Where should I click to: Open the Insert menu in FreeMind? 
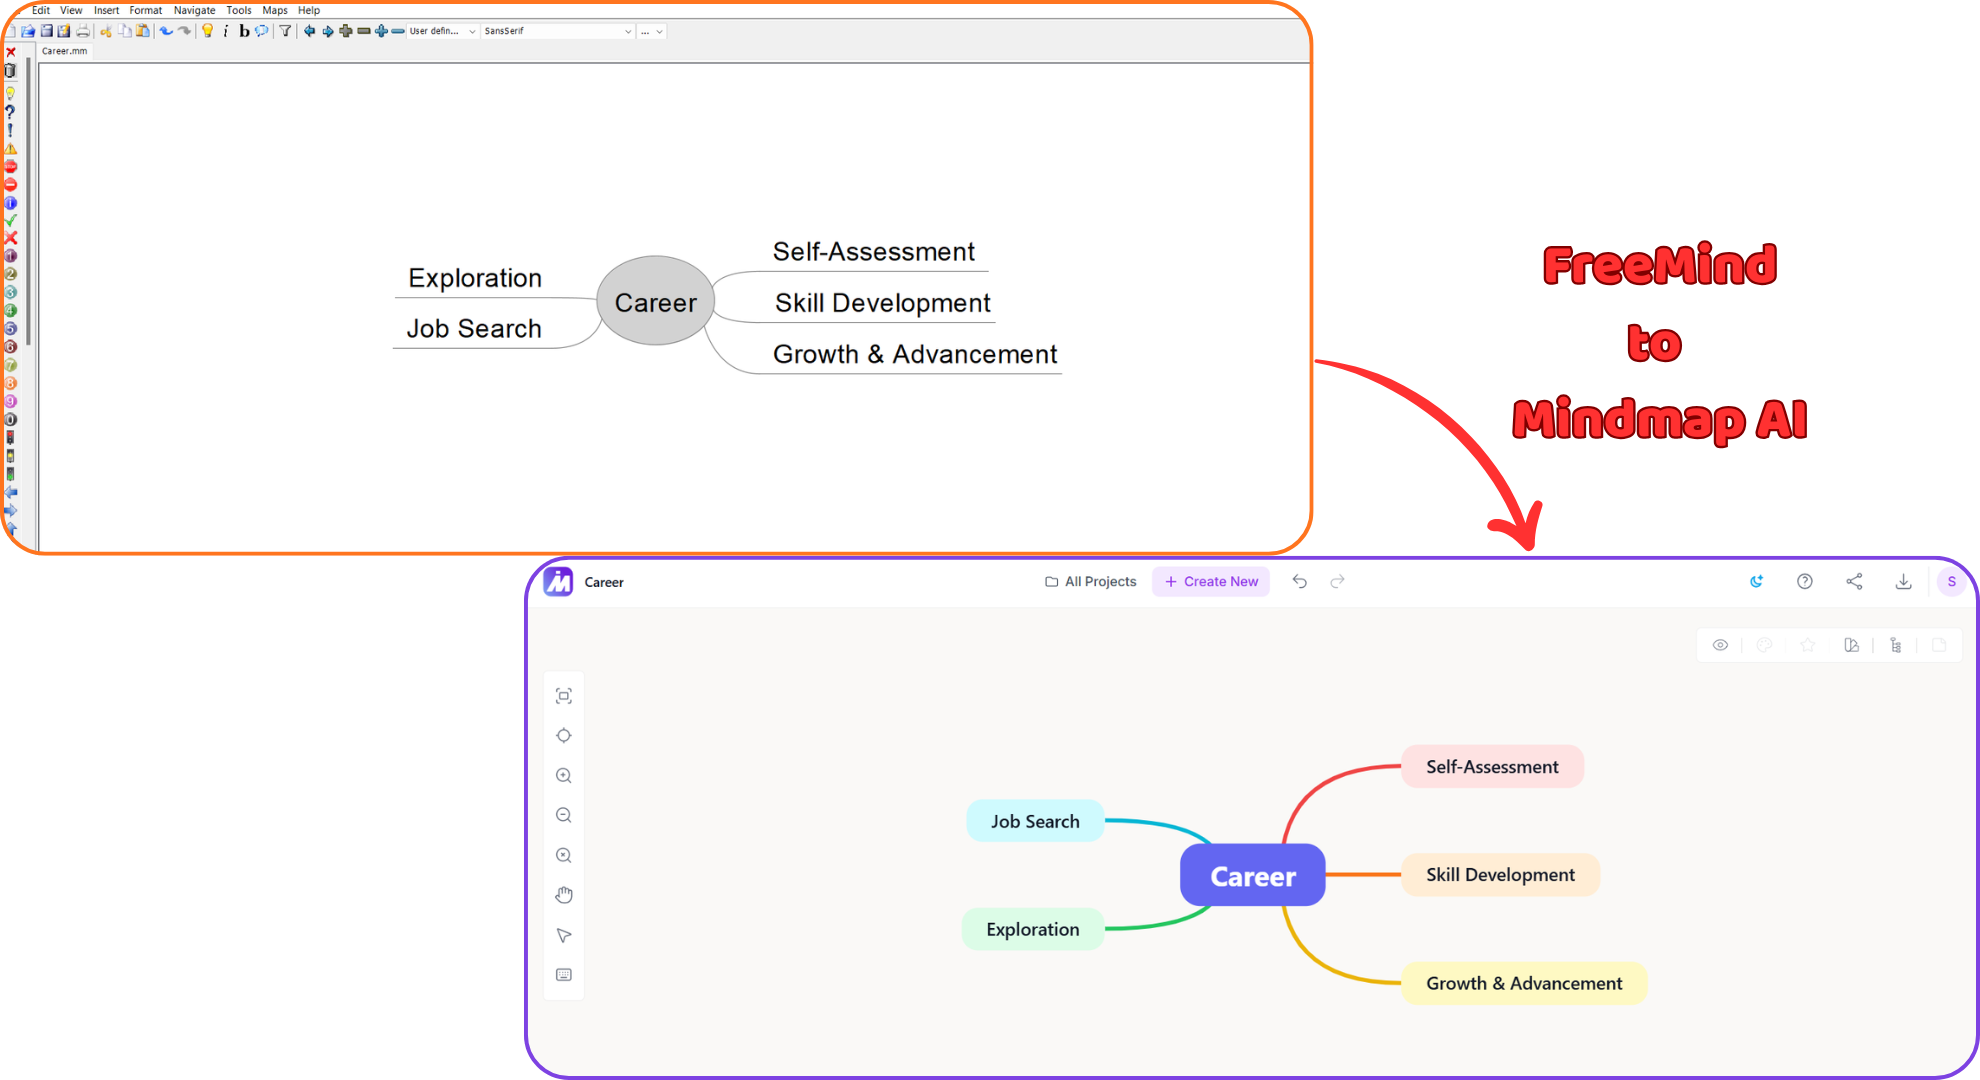pyautogui.click(x=107, y=10)
